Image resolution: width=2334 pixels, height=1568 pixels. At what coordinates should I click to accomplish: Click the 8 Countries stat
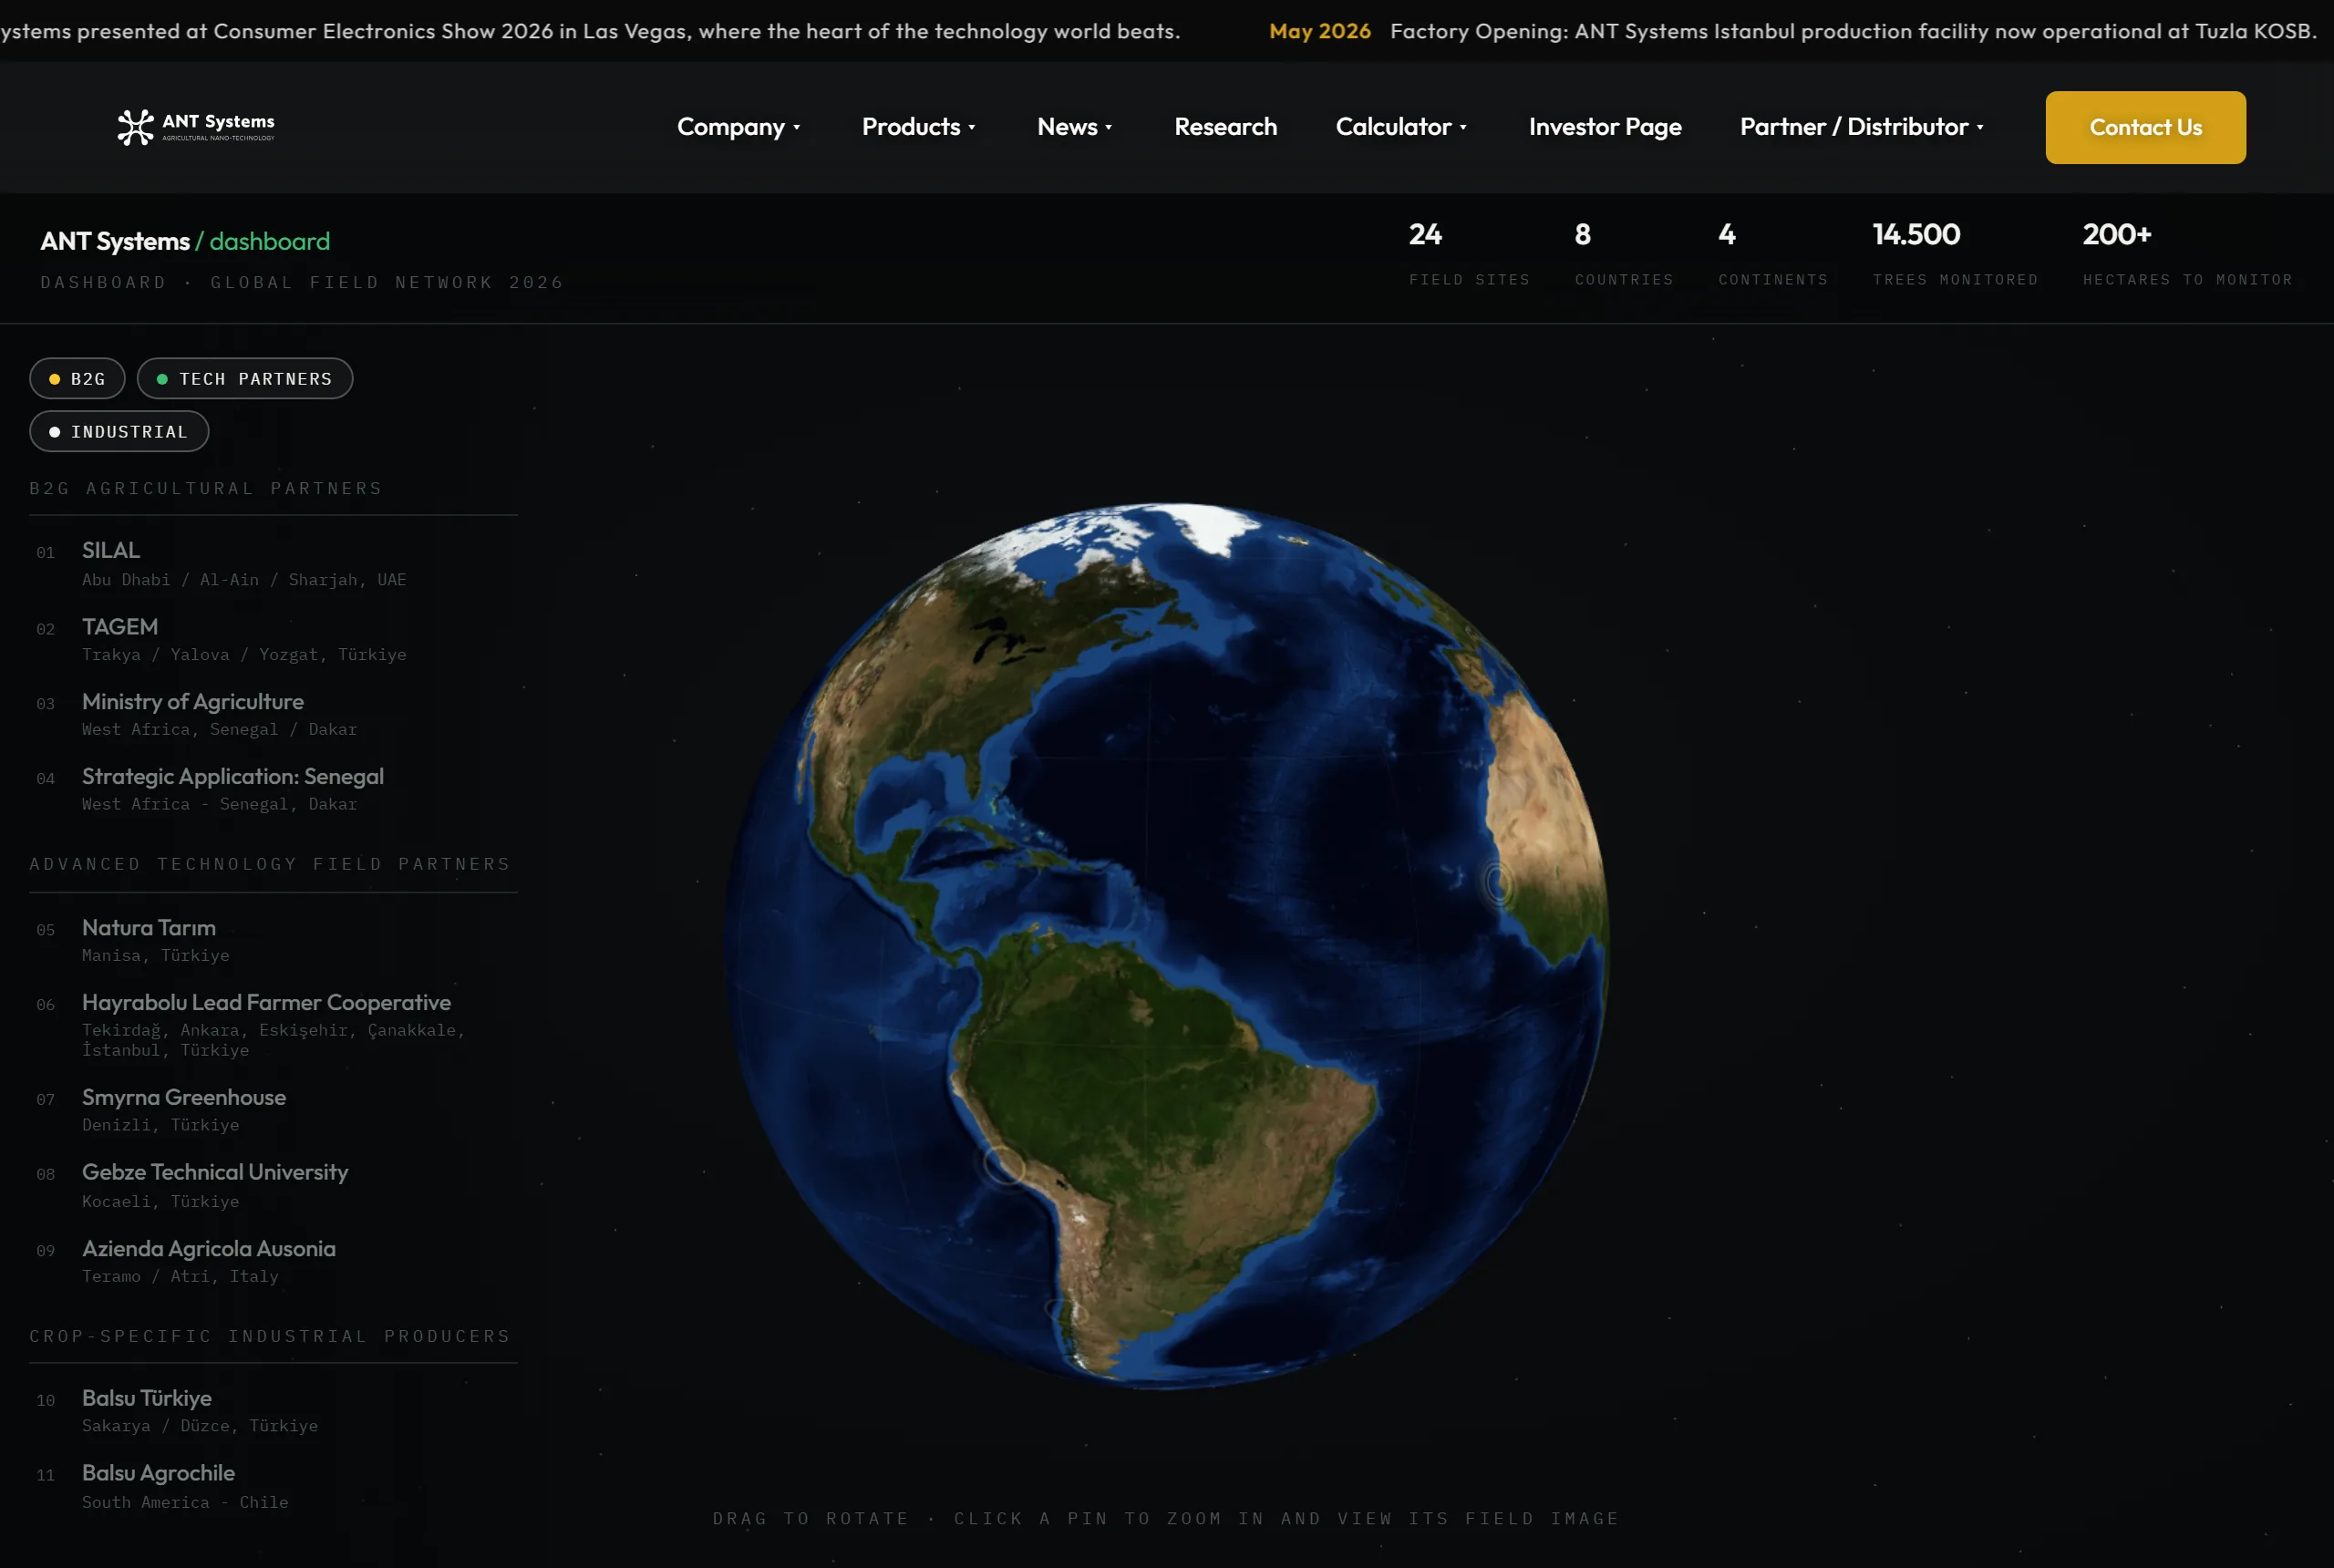coord(1624,254)
